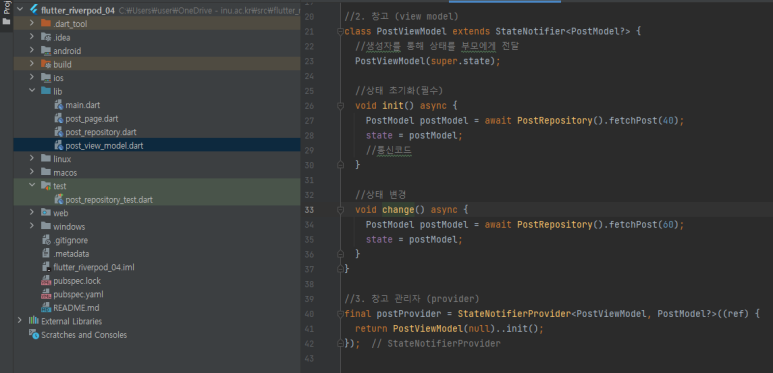Viewport: 773px width, 373px height.
Task: Select post_view_model.dart file
Action: pyautogui.click(x=105, y=145)
